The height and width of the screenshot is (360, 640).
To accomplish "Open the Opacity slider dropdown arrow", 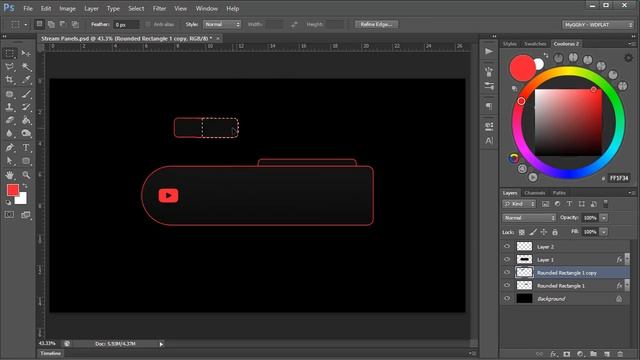I will [x=604, y=218].
